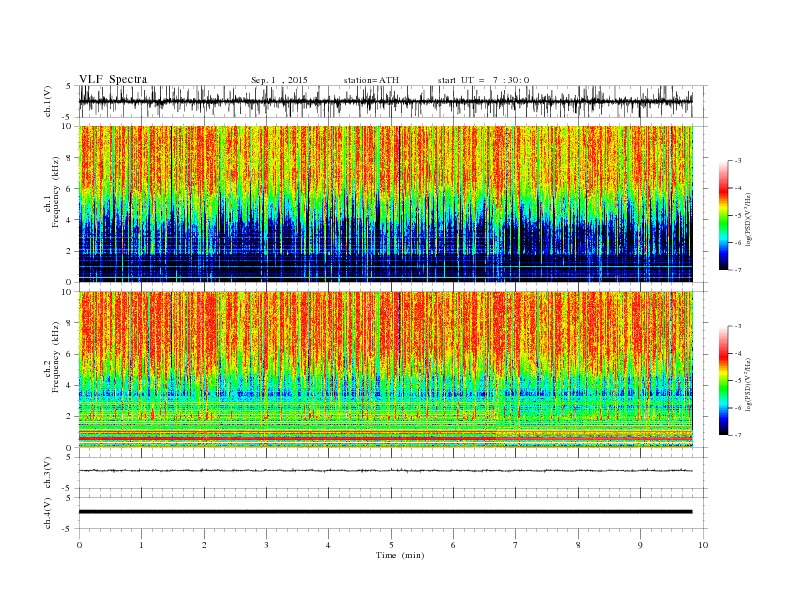Click the '-4' label on ch.2 color bar
The image size is (792, 612).
click(x=737, y=353)
